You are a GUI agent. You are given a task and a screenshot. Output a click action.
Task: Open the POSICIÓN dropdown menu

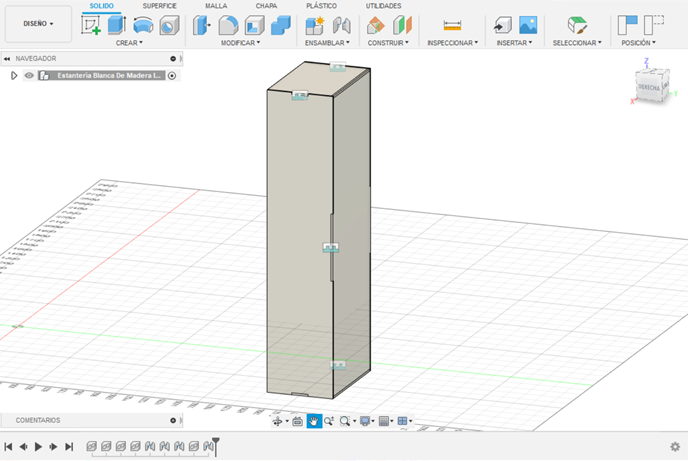click(638, 43)
